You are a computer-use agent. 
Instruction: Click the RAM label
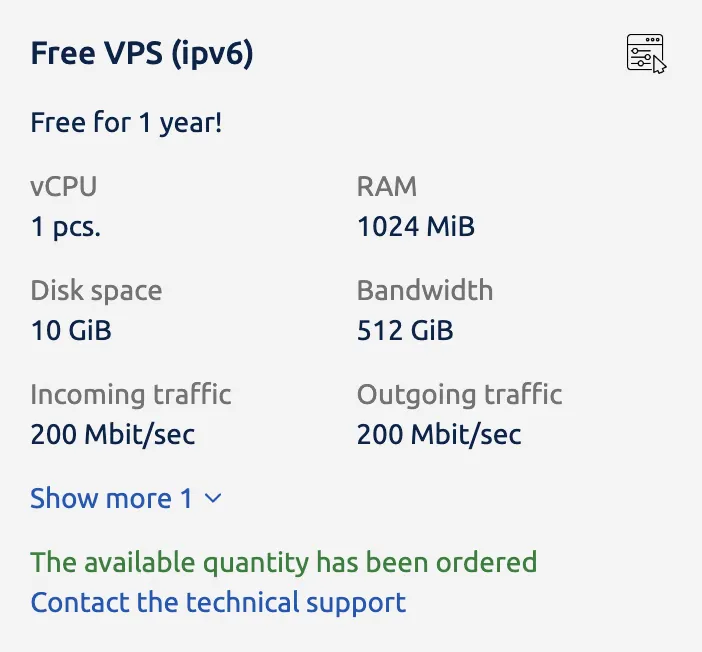[387, 186]
